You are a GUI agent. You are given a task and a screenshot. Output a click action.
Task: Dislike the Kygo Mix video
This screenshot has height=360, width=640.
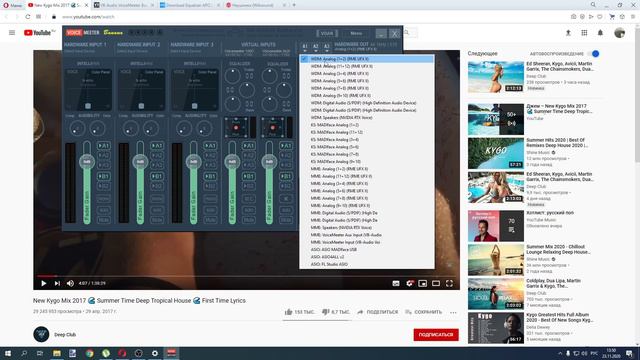[x=336, y=312]
